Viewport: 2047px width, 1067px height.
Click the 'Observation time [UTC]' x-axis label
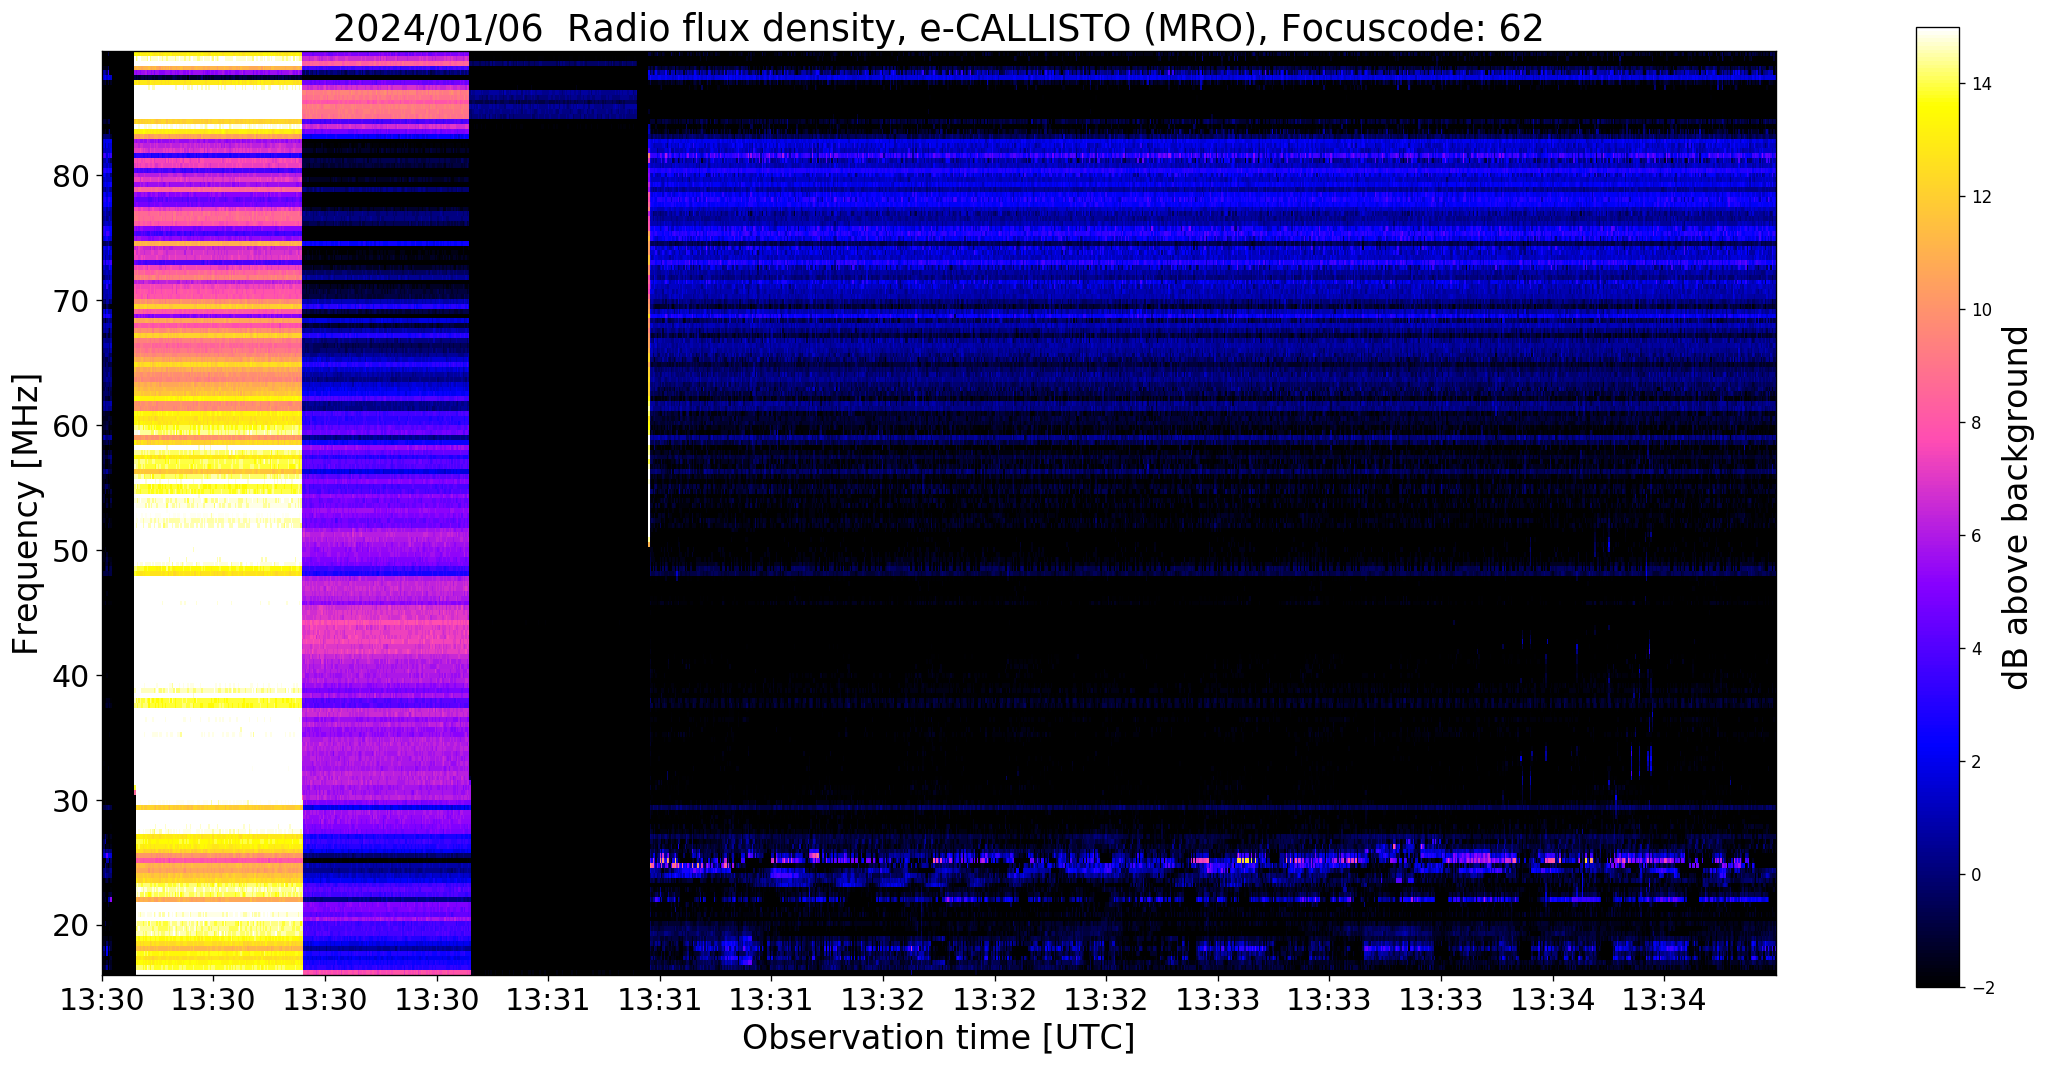pyautogui.click(x=938, y=1037)
